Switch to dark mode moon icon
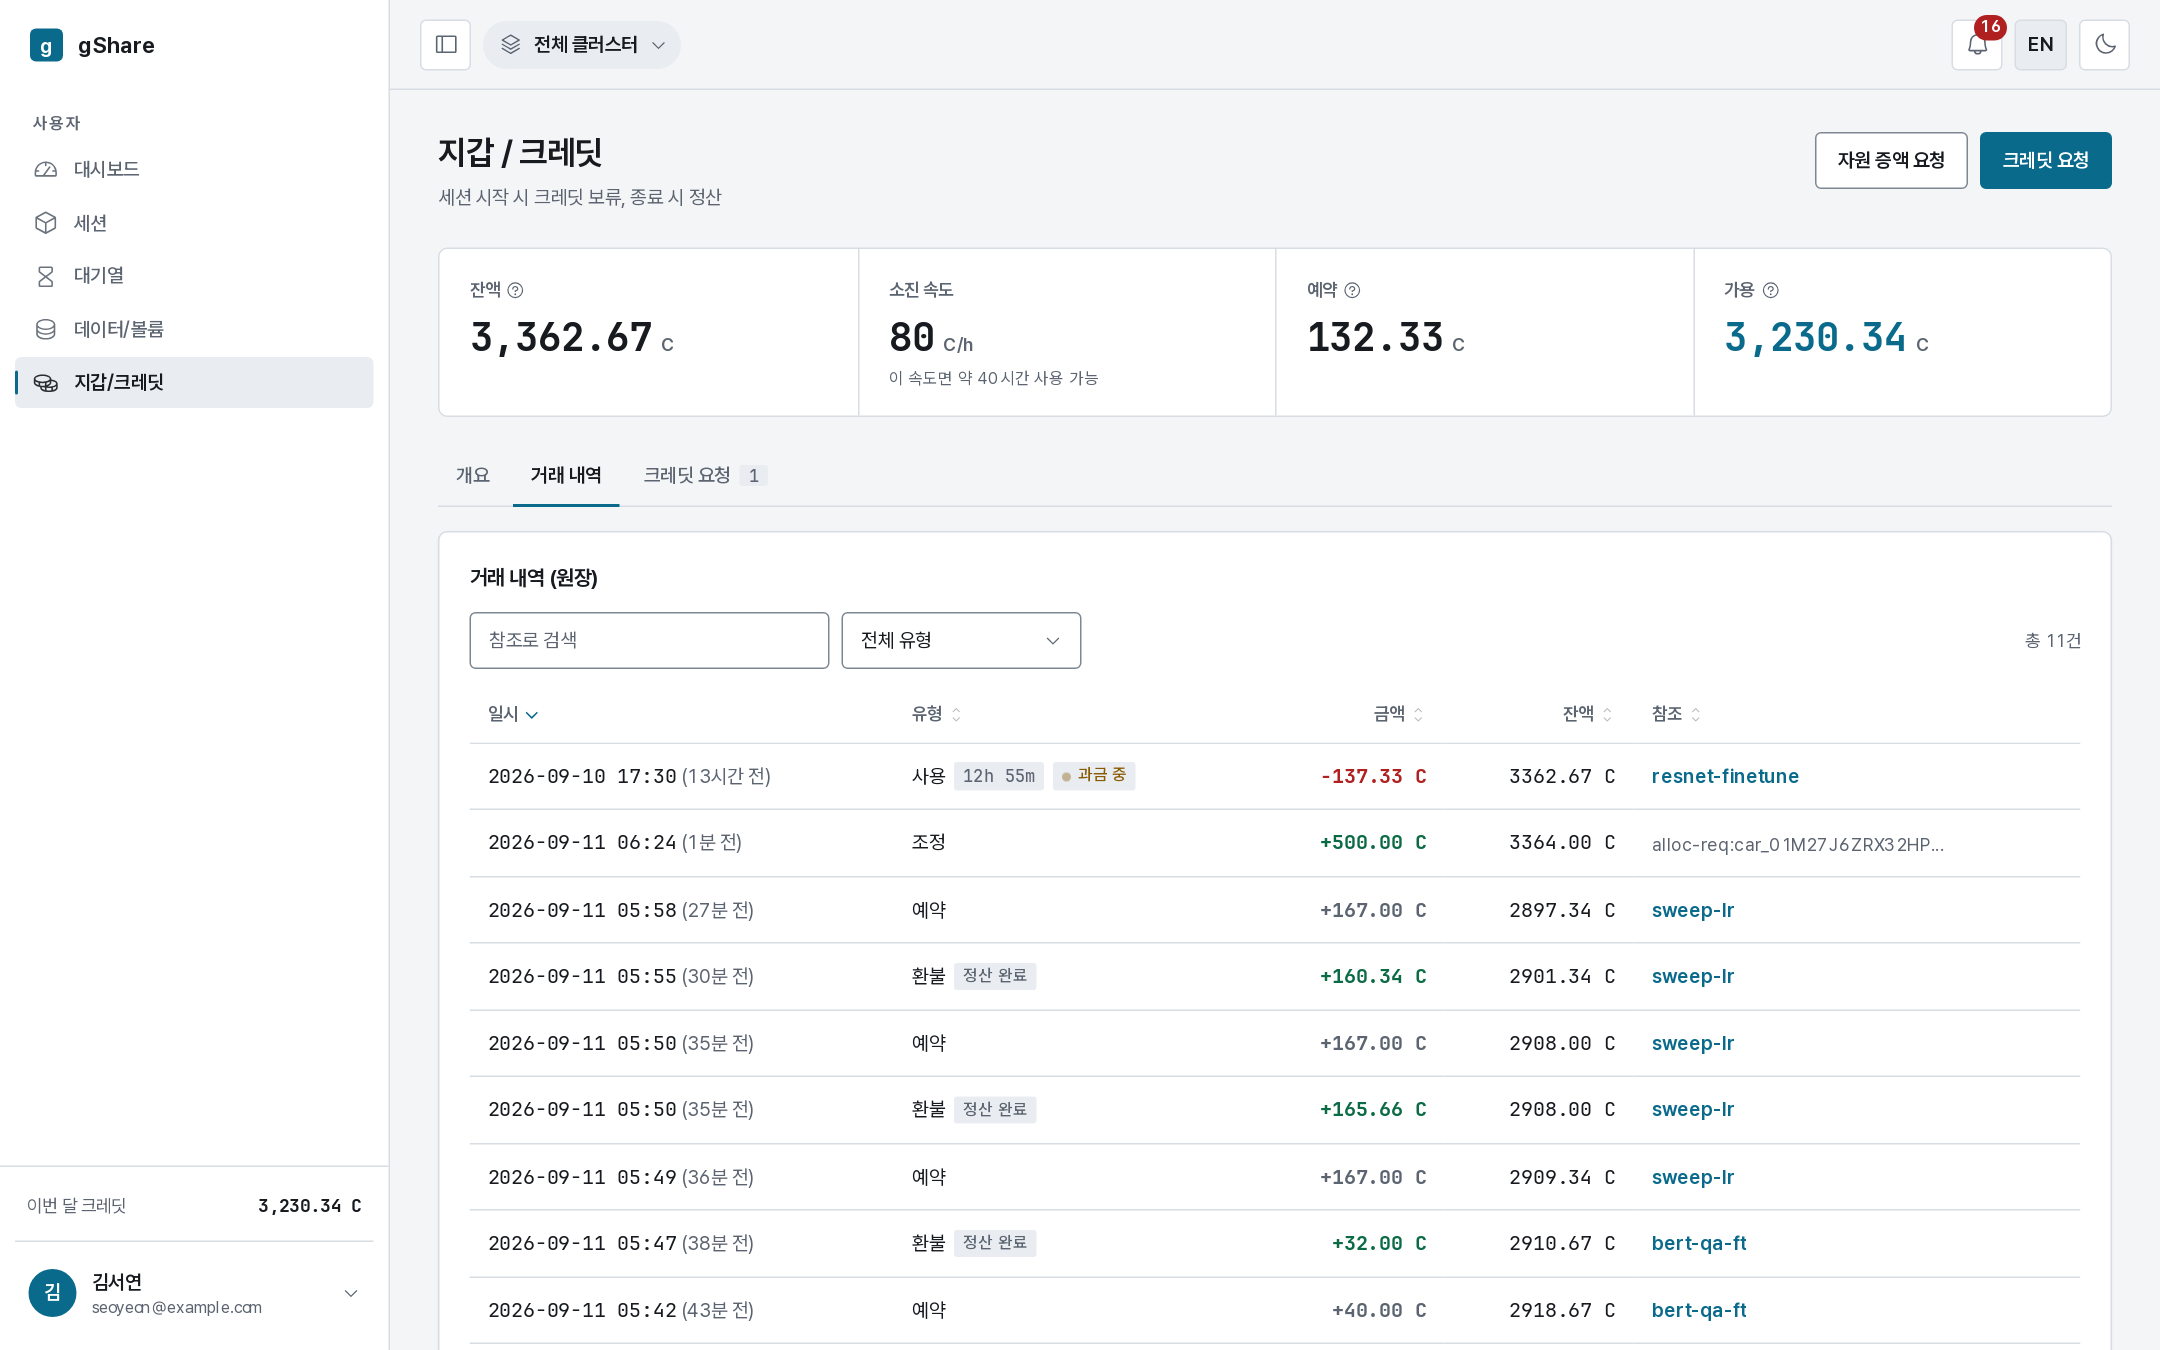 point(2104,45)
